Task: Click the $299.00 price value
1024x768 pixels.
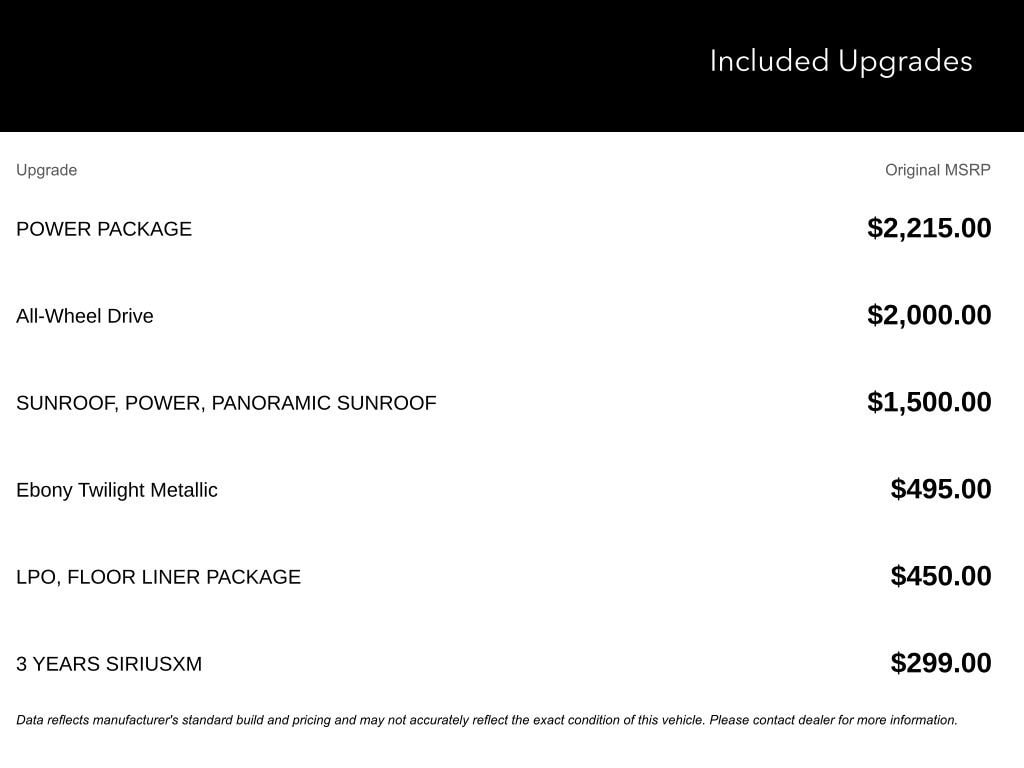Action: pyautogui.click(x=940, y=662)
